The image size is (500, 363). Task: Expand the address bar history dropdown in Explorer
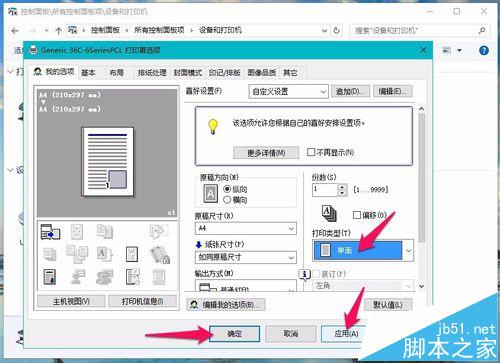pos(324,31)
